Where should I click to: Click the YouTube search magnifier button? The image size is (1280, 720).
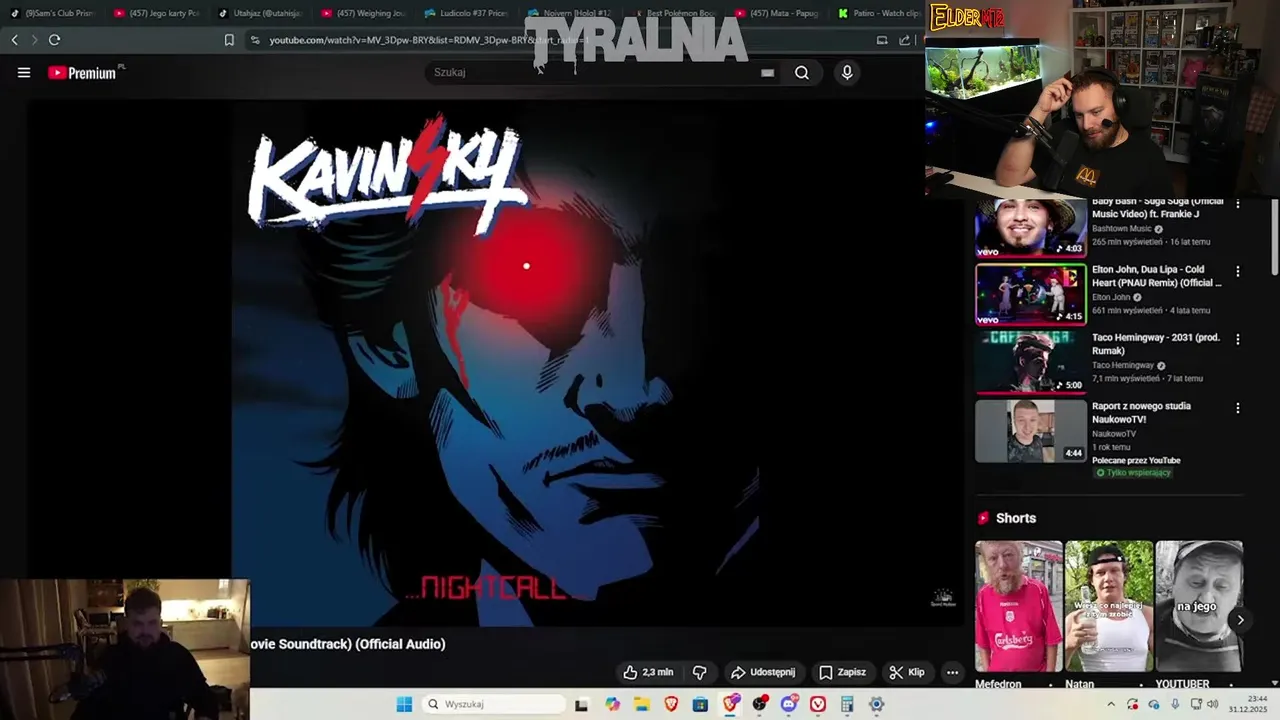point(802,73)
